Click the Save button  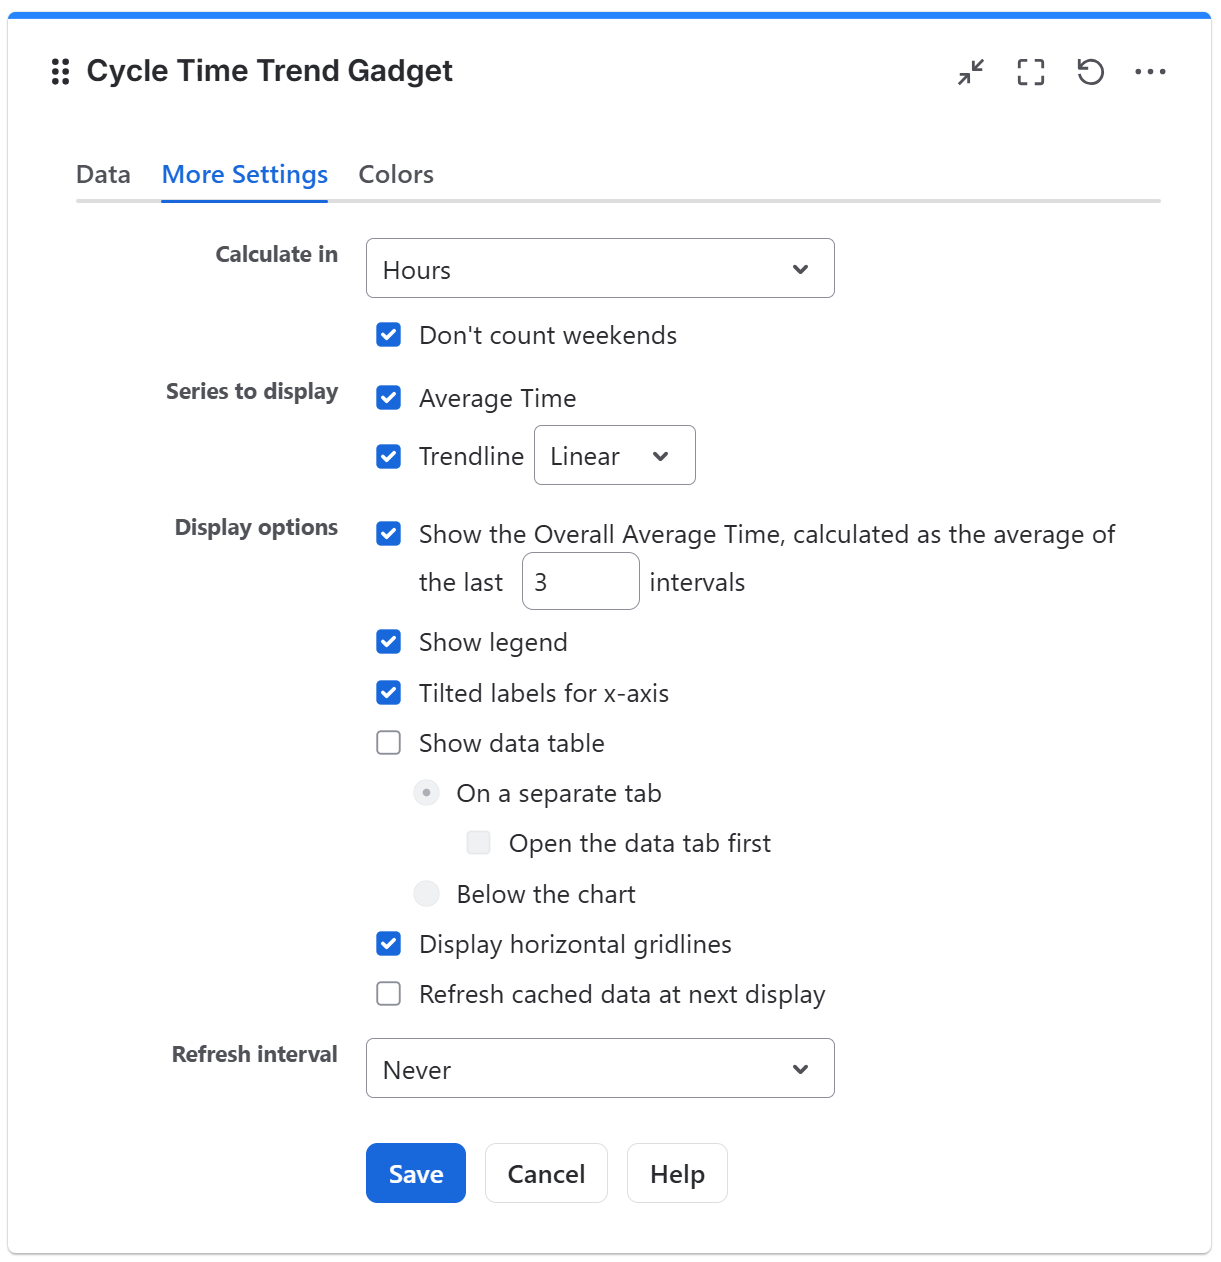click(416, 1173)
